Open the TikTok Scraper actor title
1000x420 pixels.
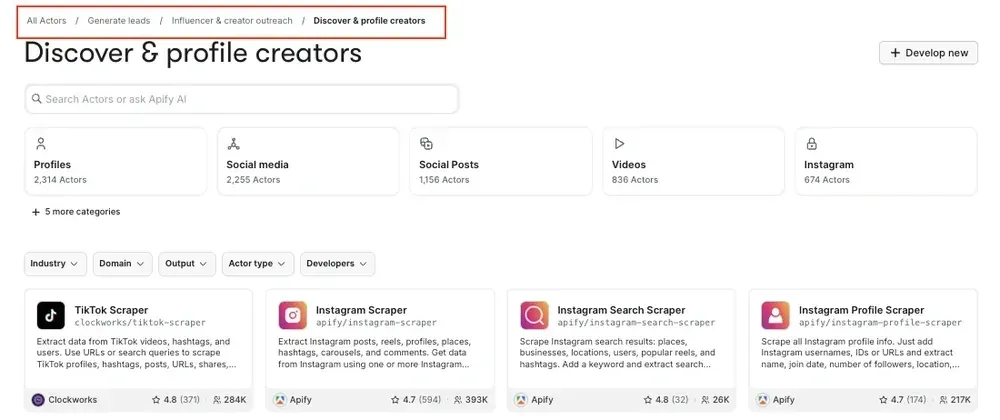click(x=111, y=310)
